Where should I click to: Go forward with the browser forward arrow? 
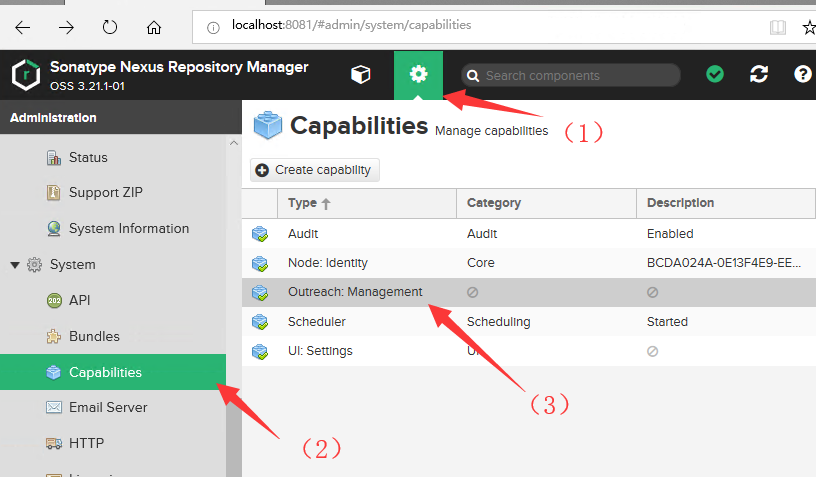click(66, 27)
